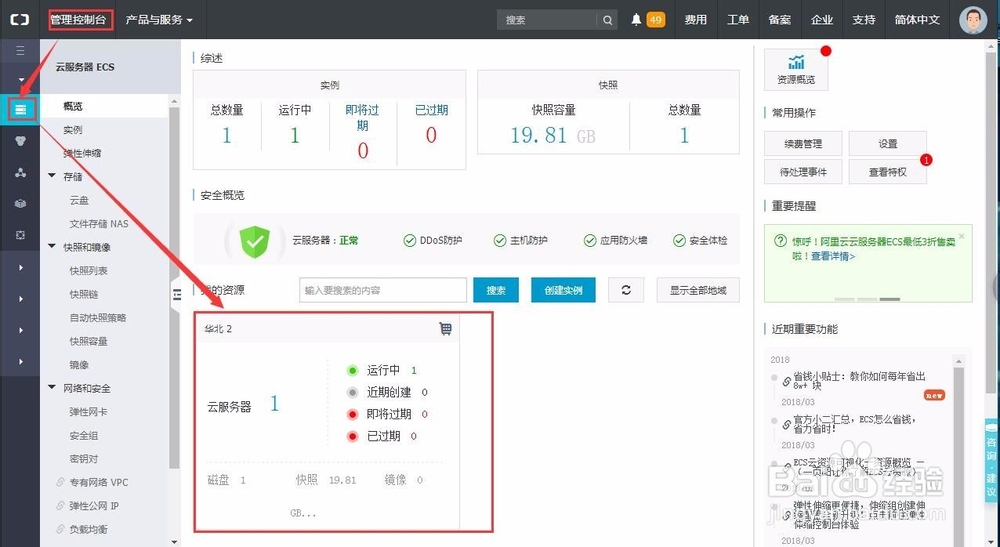
Task: Click 已过期 instance count link
Action: [431, 135]
